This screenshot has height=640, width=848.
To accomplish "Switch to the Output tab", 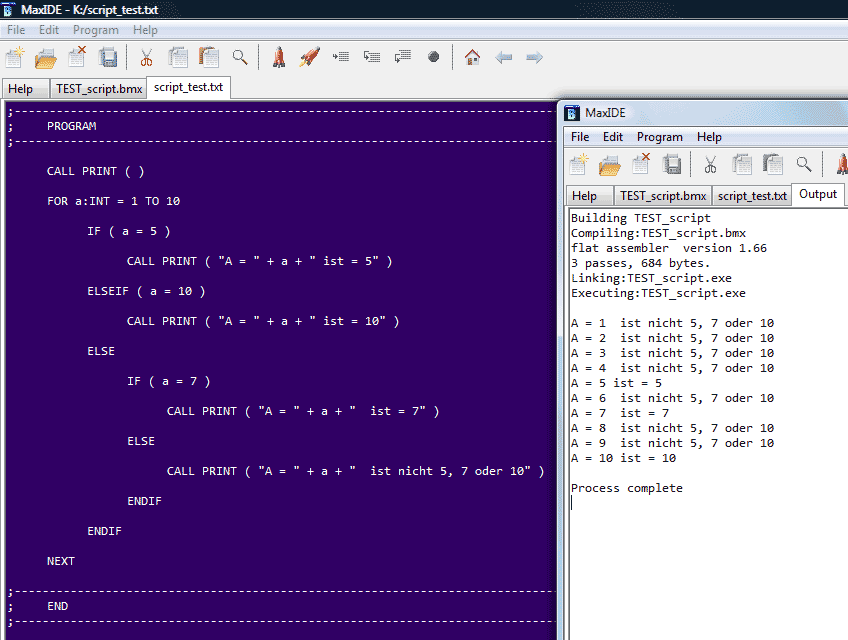I will [817, 194].
